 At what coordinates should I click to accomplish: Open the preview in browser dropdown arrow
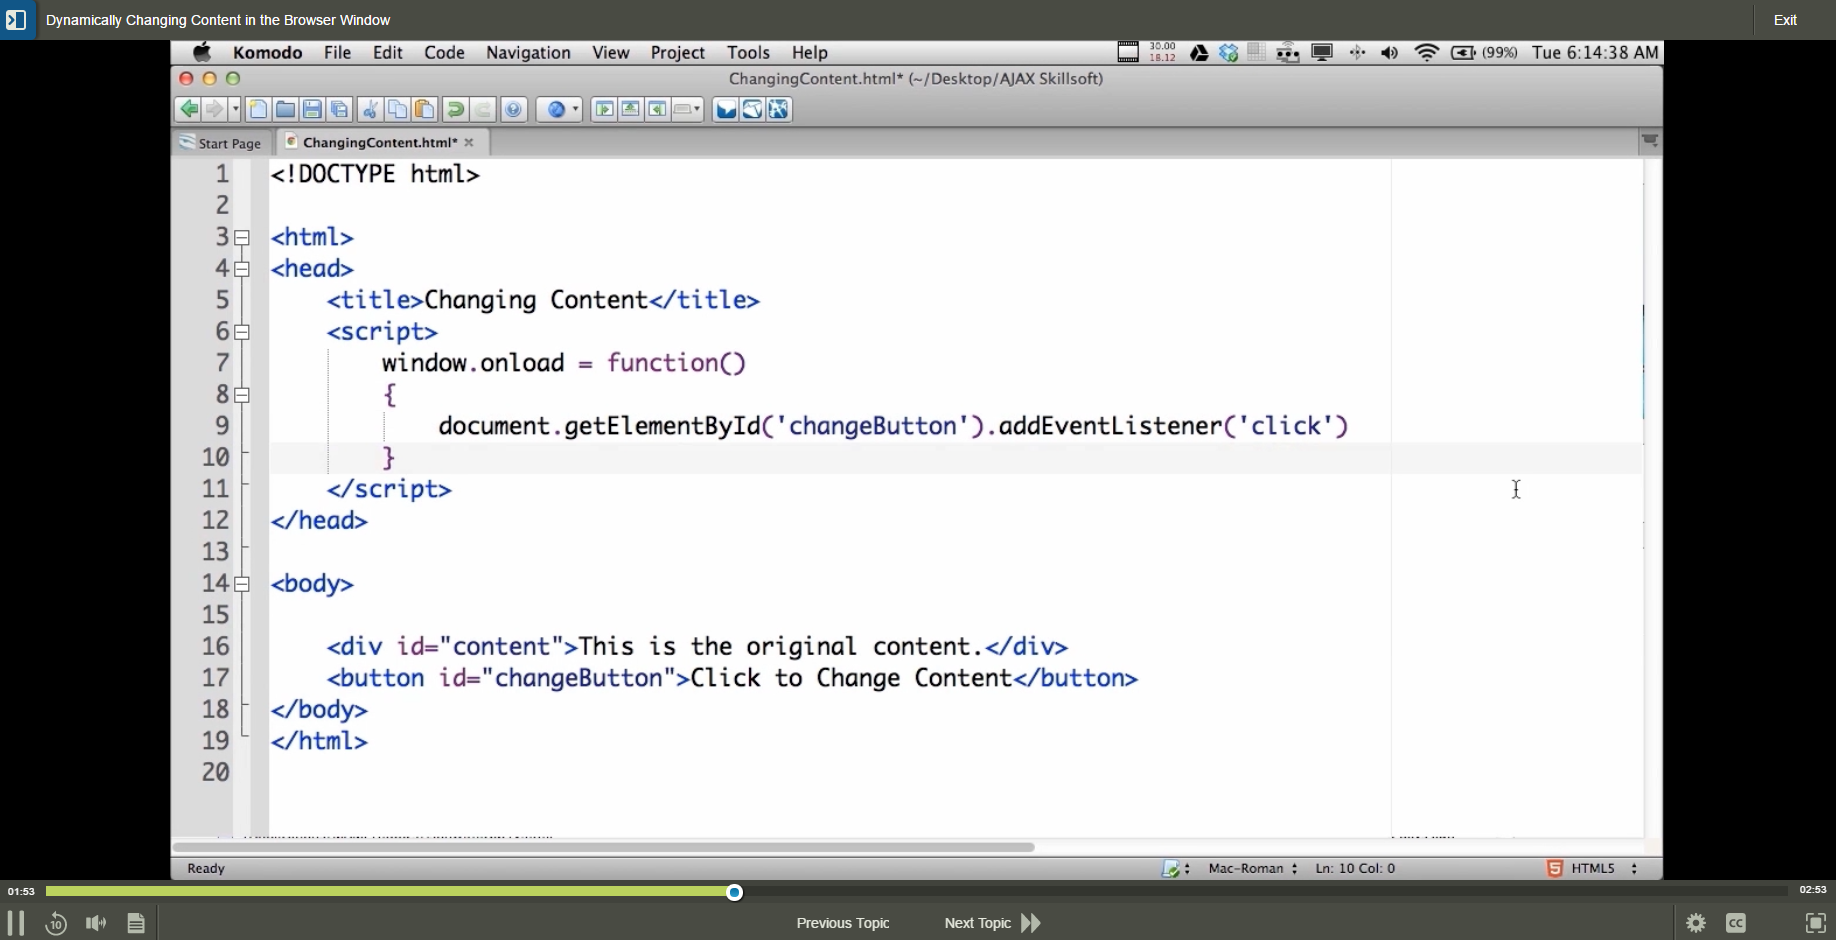pyautogui.click(x=575, y=110)
